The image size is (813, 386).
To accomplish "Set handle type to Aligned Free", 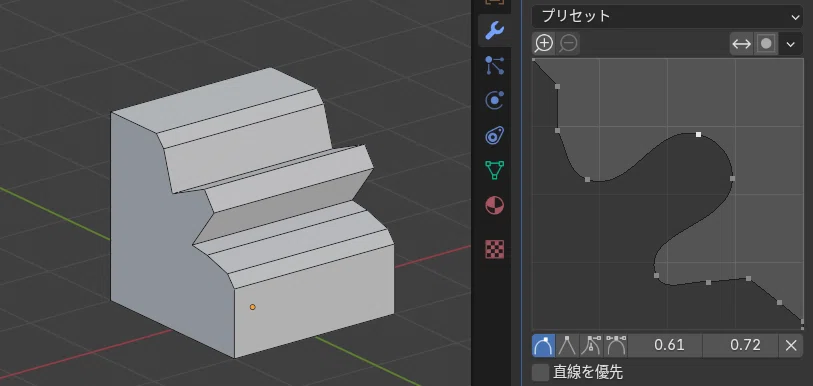I will (x=615, y=345).
